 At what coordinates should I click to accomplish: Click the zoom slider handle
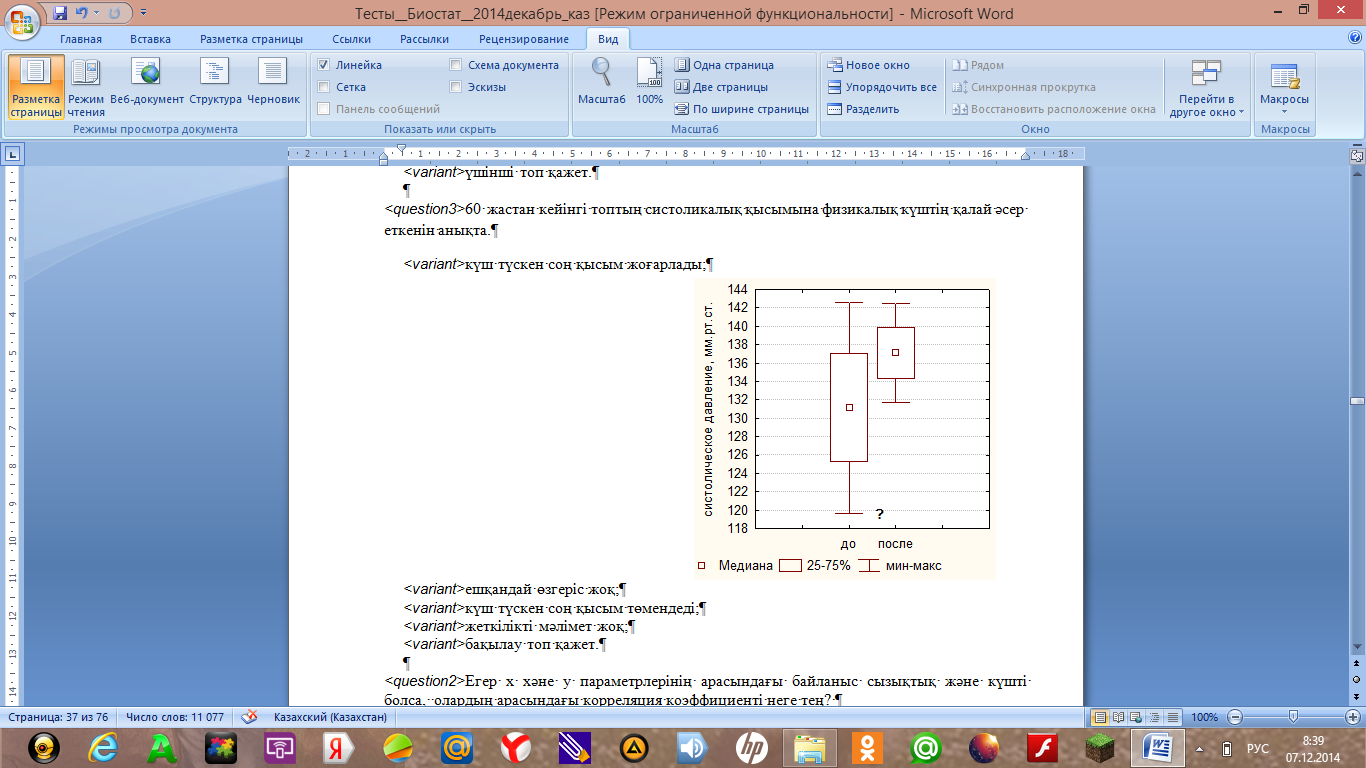pos(1294,717)
